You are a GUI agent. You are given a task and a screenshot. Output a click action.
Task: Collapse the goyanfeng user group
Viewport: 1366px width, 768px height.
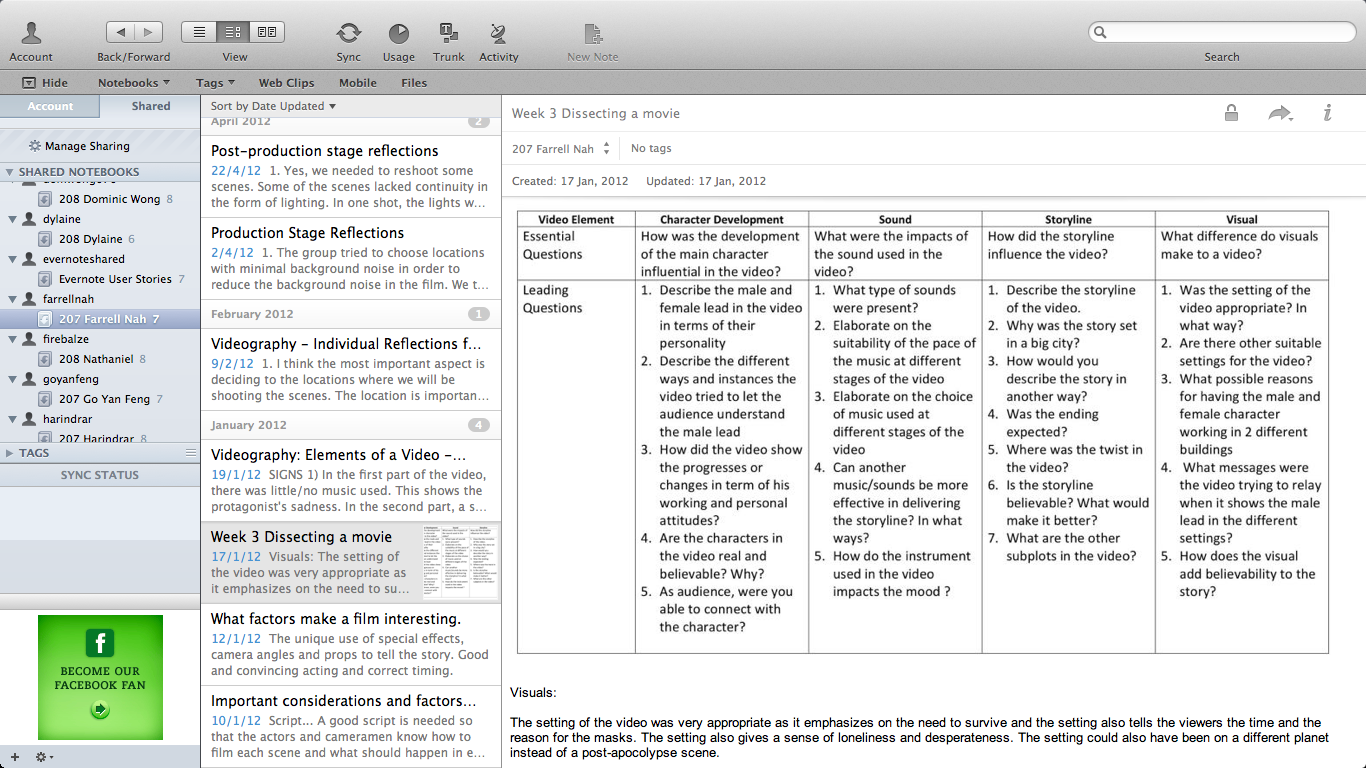click(11, 379)
